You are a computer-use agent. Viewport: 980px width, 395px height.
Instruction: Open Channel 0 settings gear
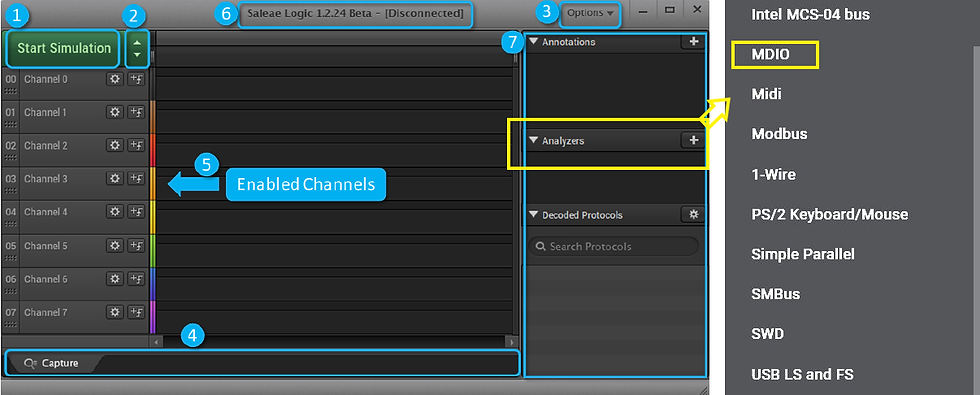114,79
